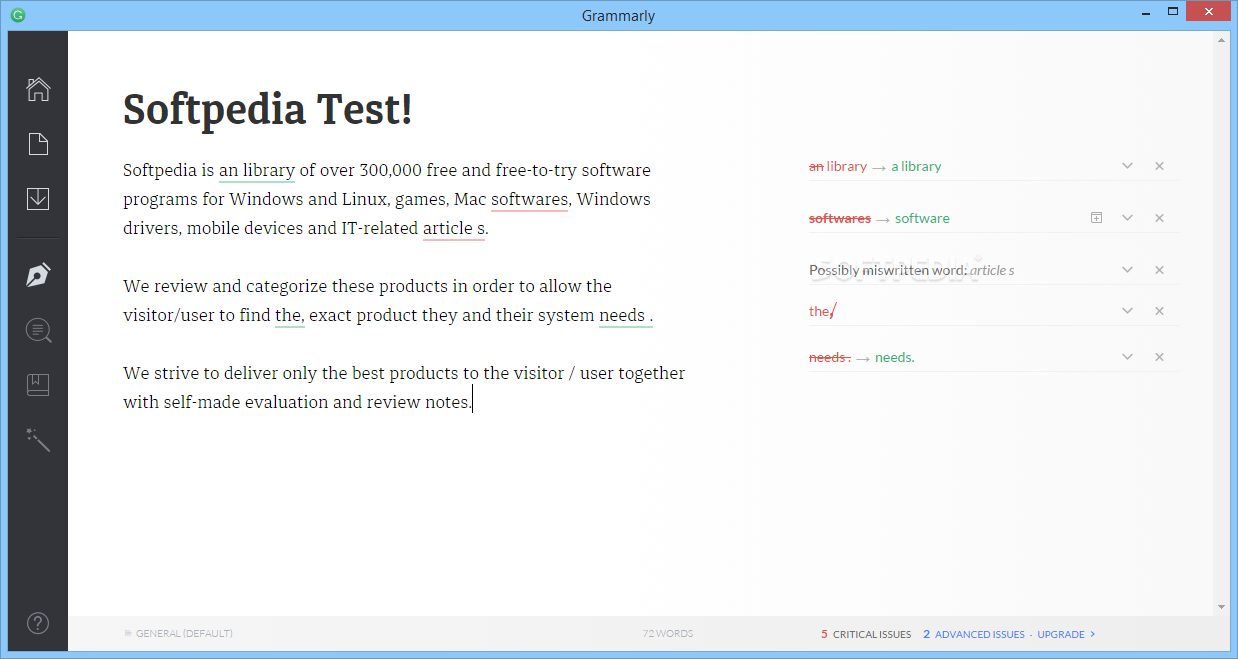Dismiss the 'needs .' suggestion
Screen dimensions: 1238x659
(x=1159, y=357)
